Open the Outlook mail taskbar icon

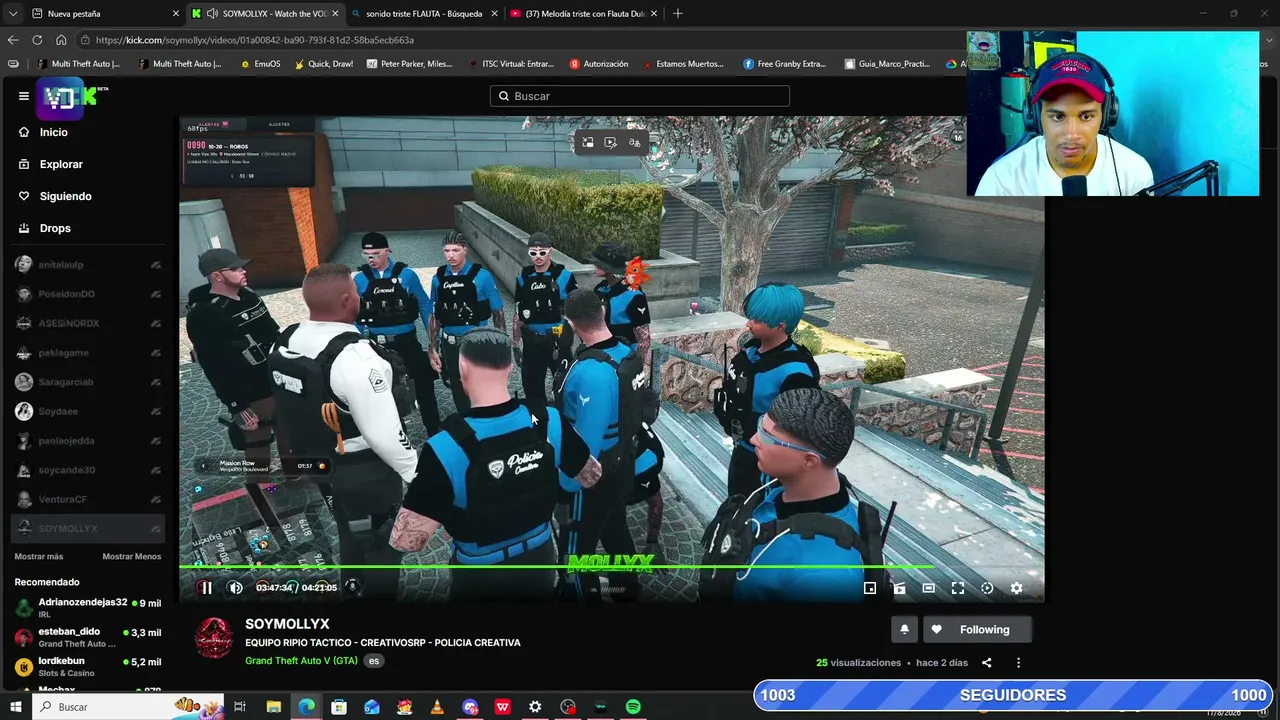point(372,707)
